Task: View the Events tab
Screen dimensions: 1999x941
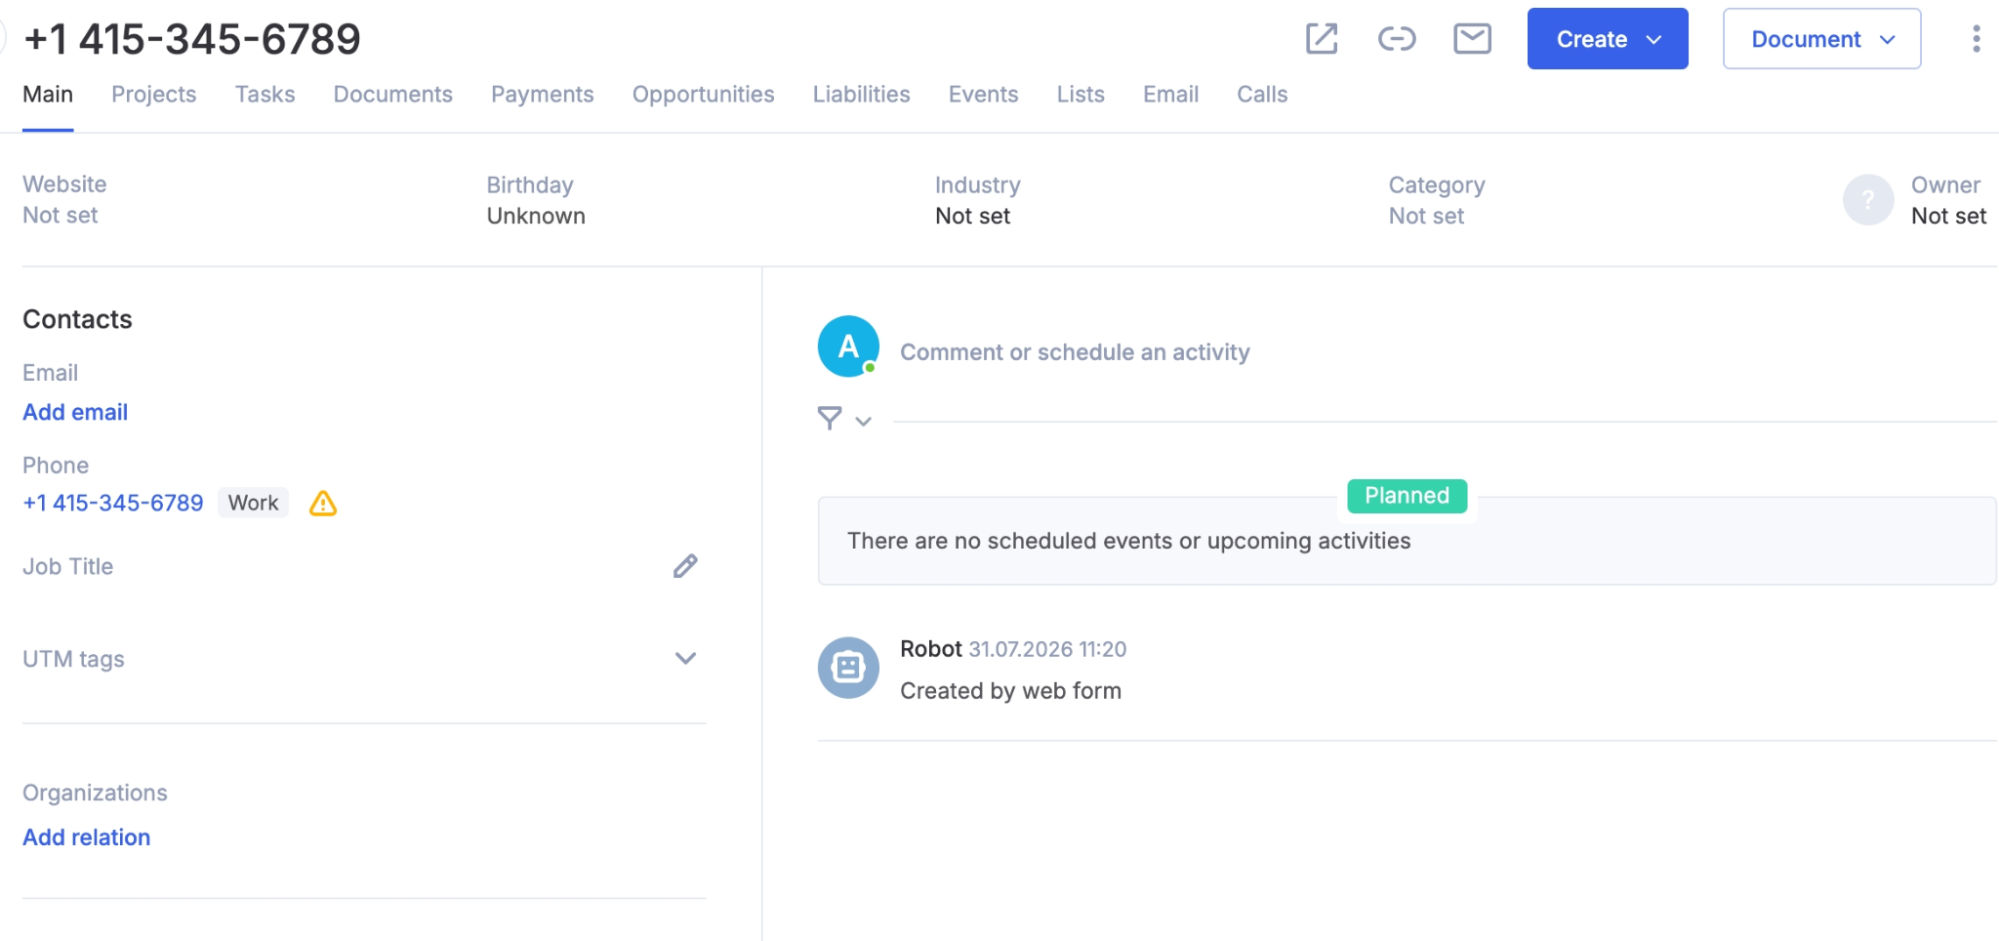Action: [983, 94]
